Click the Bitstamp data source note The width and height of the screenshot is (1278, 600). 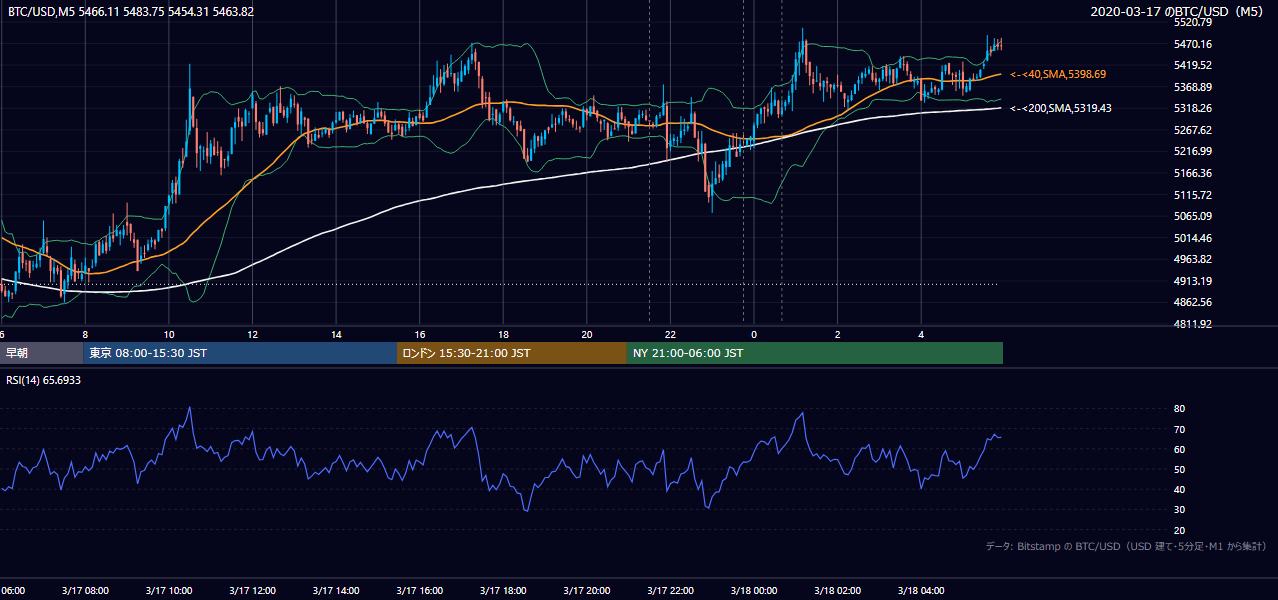point(1126,546)
